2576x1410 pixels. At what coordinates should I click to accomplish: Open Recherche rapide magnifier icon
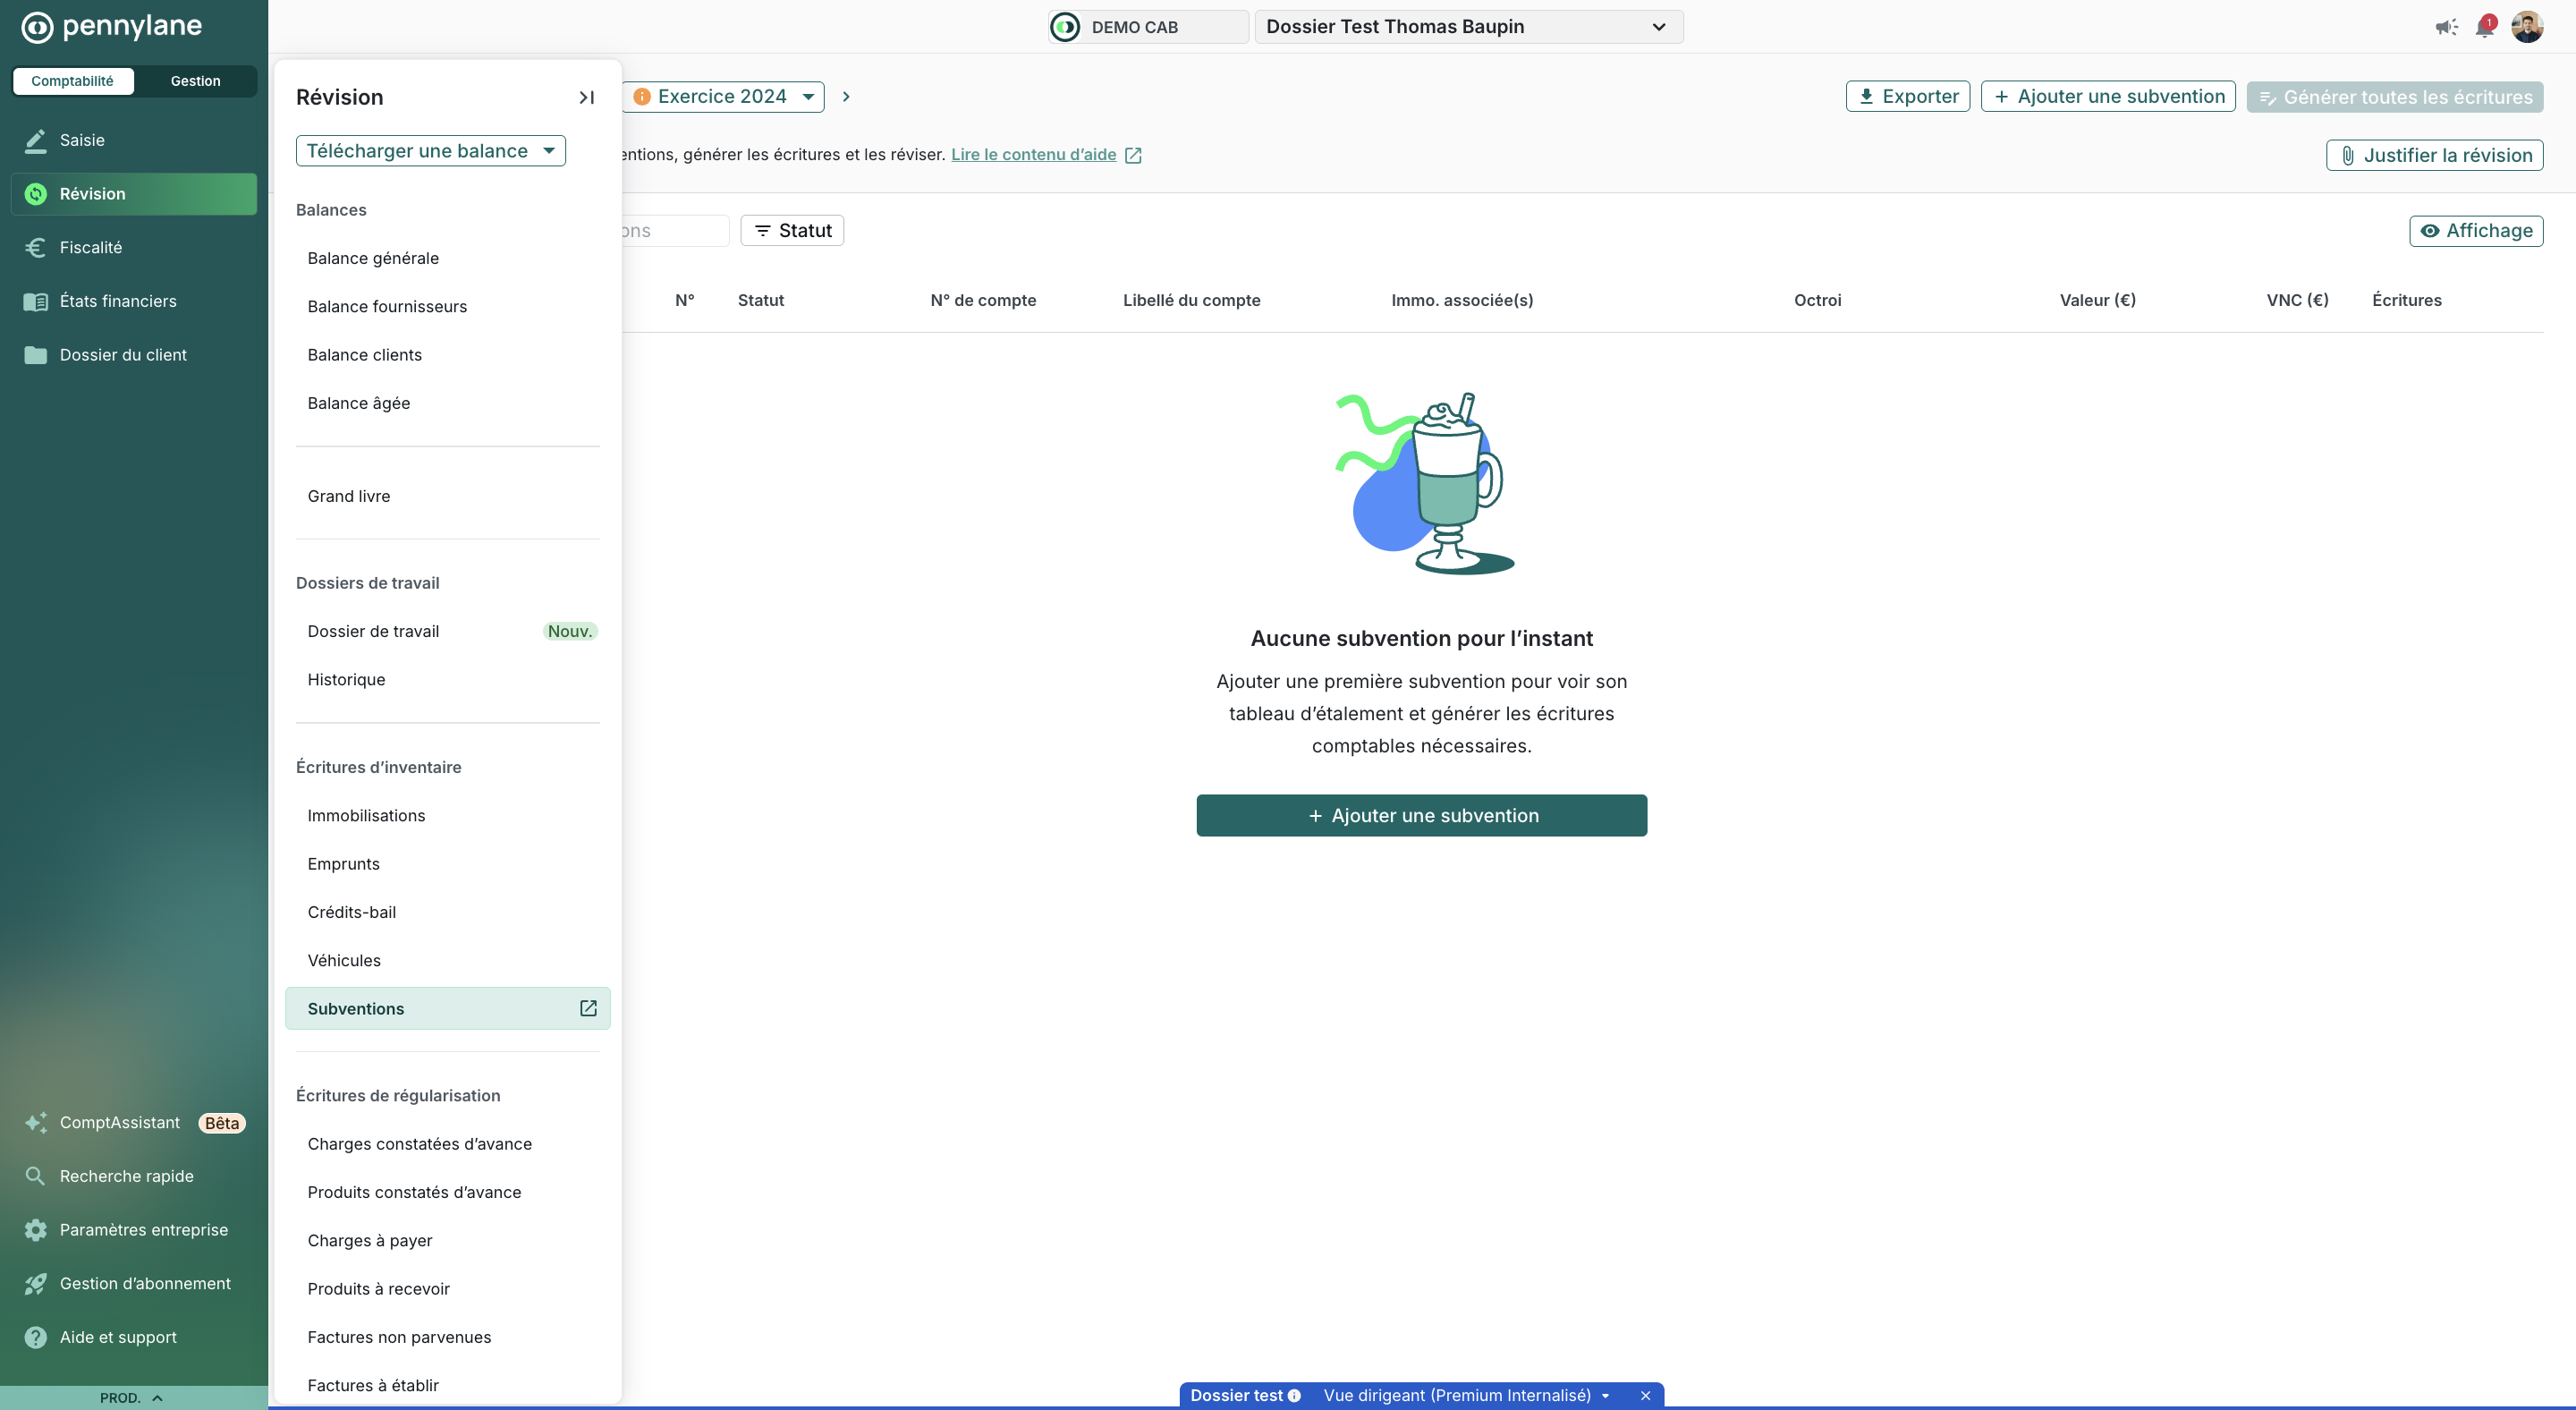(x=36, y=1176)
